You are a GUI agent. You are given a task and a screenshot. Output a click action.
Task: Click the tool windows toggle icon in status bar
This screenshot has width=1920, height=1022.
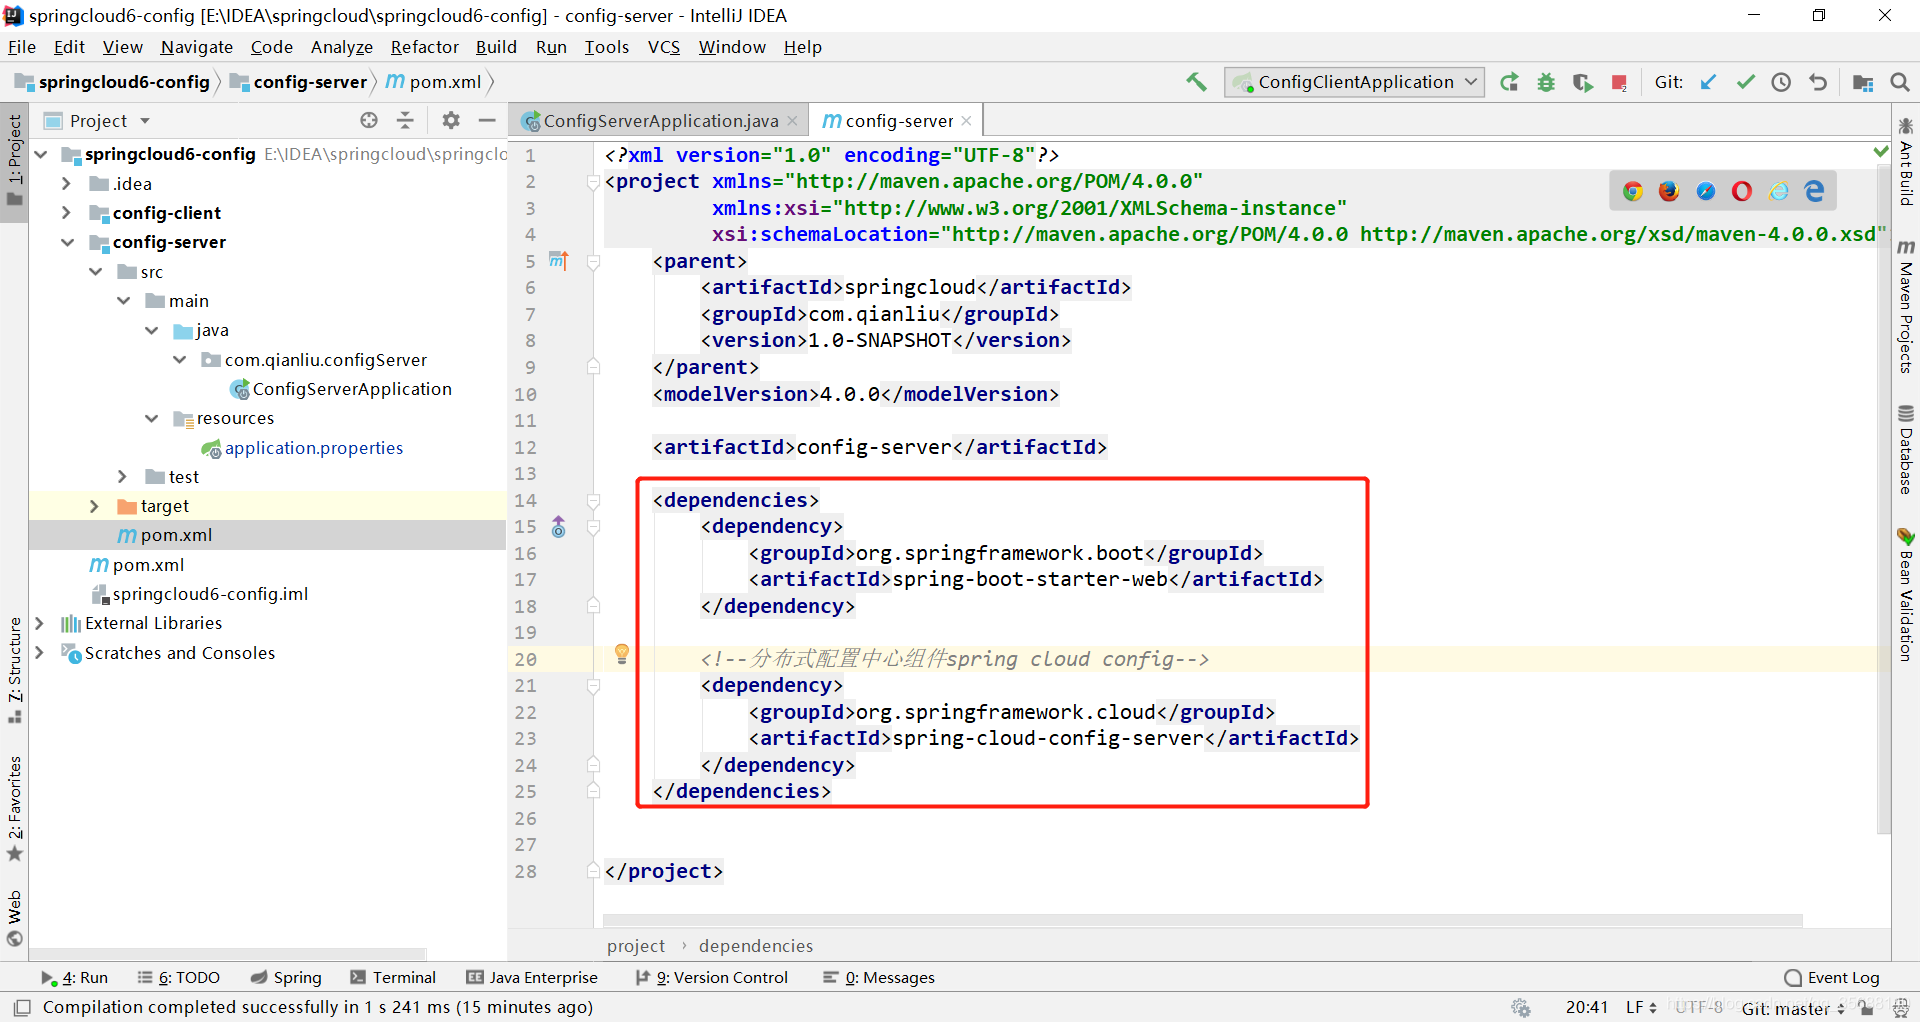click(x=23, y=1007)
